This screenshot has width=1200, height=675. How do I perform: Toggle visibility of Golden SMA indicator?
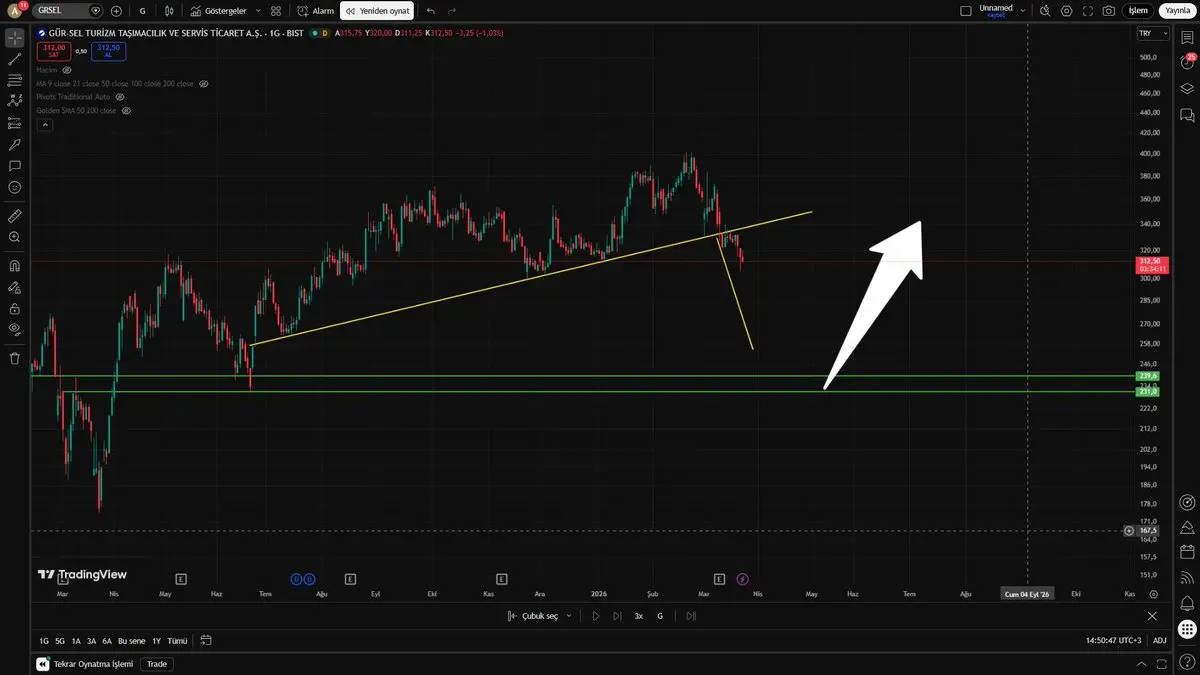125,110
